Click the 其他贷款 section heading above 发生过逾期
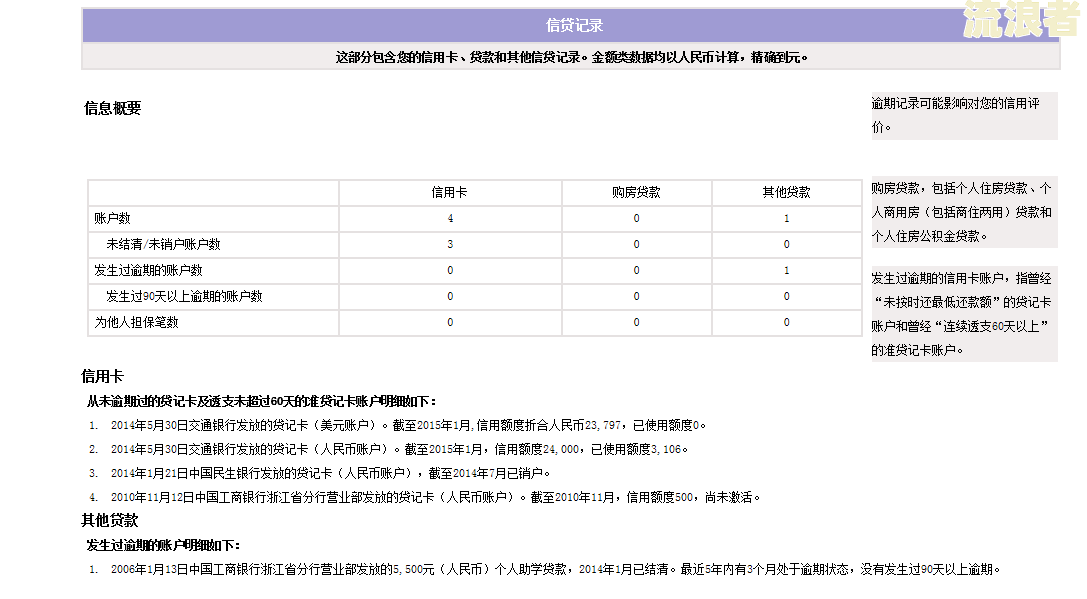Screen dimensions: 1087x599 (110, 521)
